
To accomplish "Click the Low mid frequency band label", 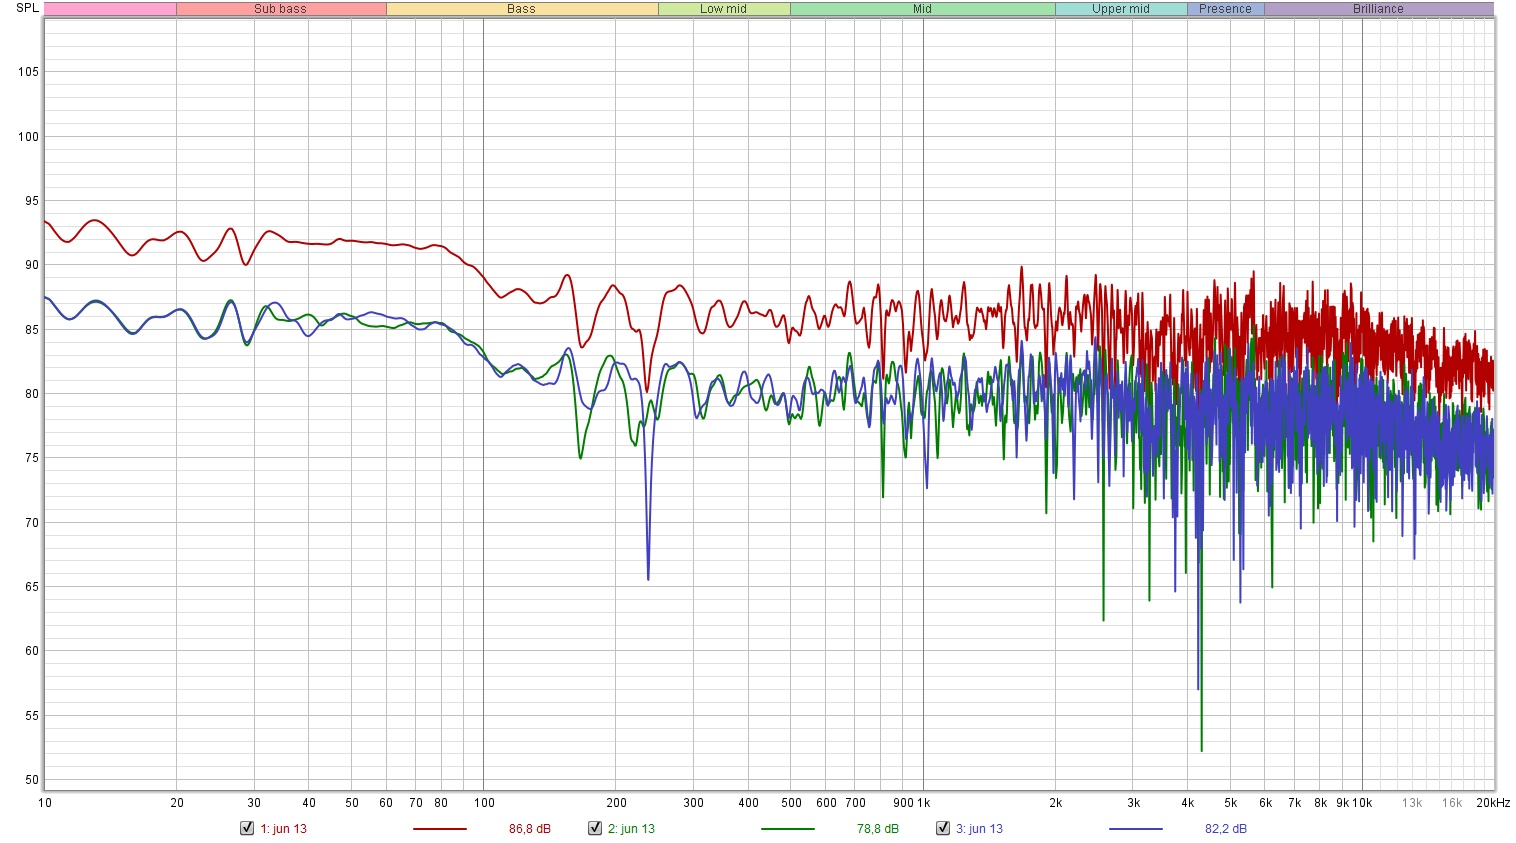I will (x=723, y=9).
